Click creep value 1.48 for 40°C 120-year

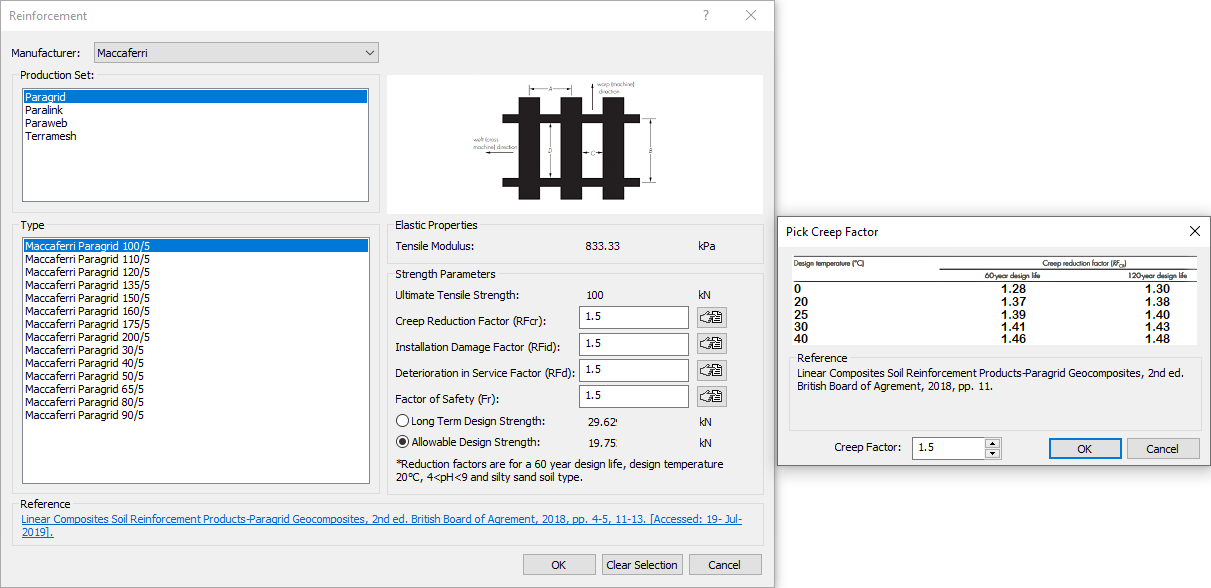pyautogui.click(x=1157, y=340)
